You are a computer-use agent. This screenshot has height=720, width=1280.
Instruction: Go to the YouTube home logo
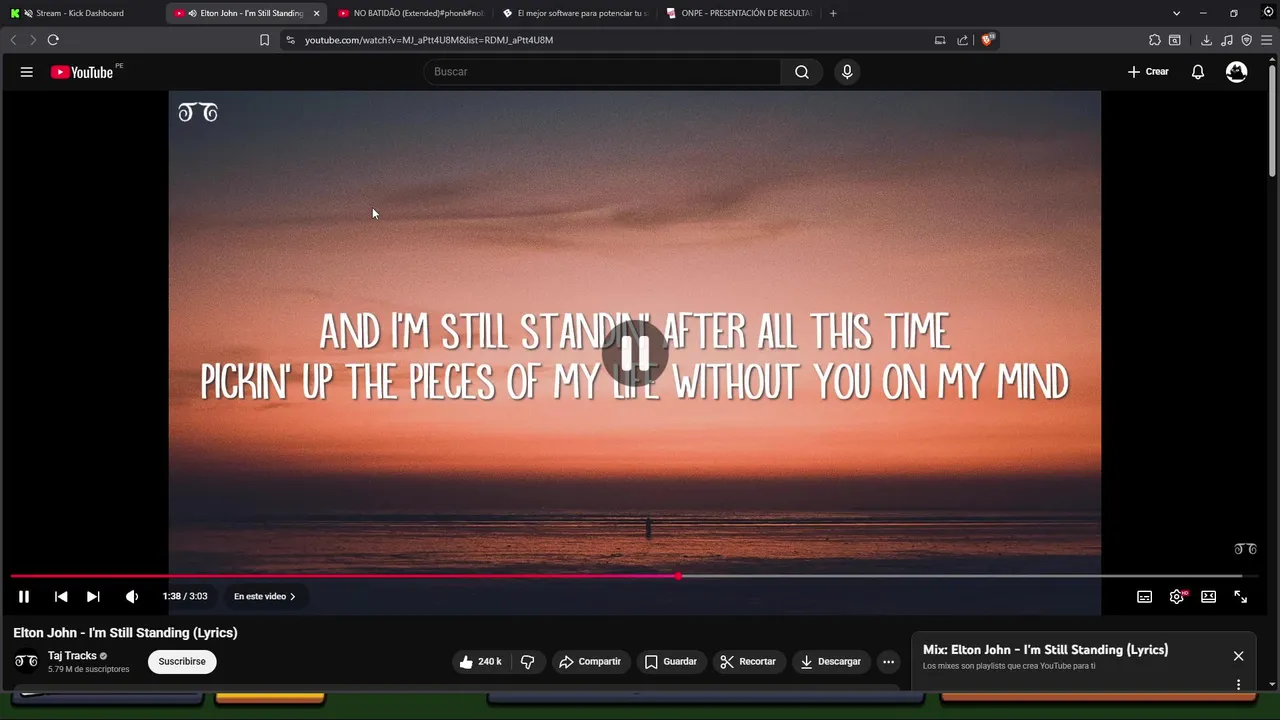pyautogui.click(x=82, y=72)
